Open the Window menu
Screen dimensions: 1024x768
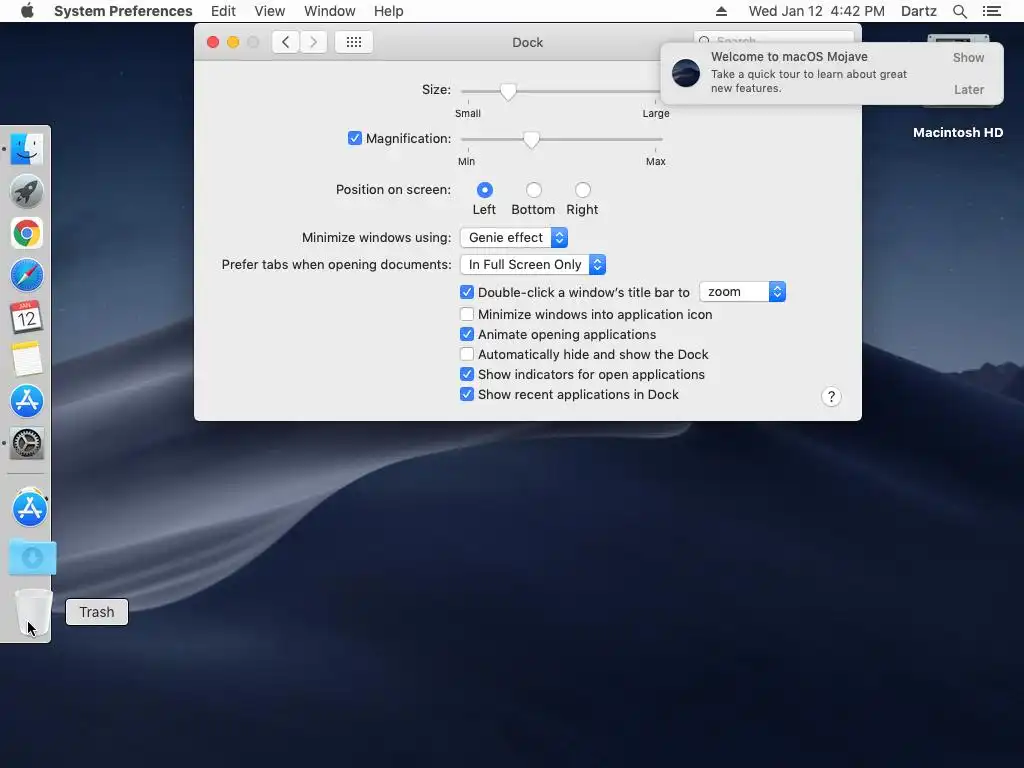click(x=330, y=11)
